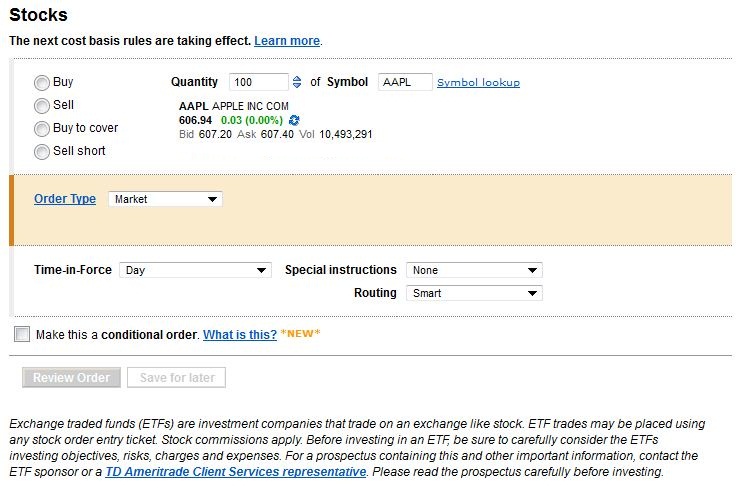744x499 pixels.
Task: Click the last price 606.94
Action: coord(195,120)
